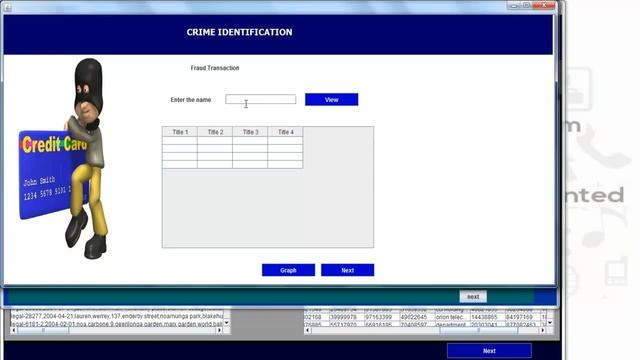Click the down arrow of the left text panel scrollbar
The width and height of the screenshot is (640, 360).
click(227, 323)
